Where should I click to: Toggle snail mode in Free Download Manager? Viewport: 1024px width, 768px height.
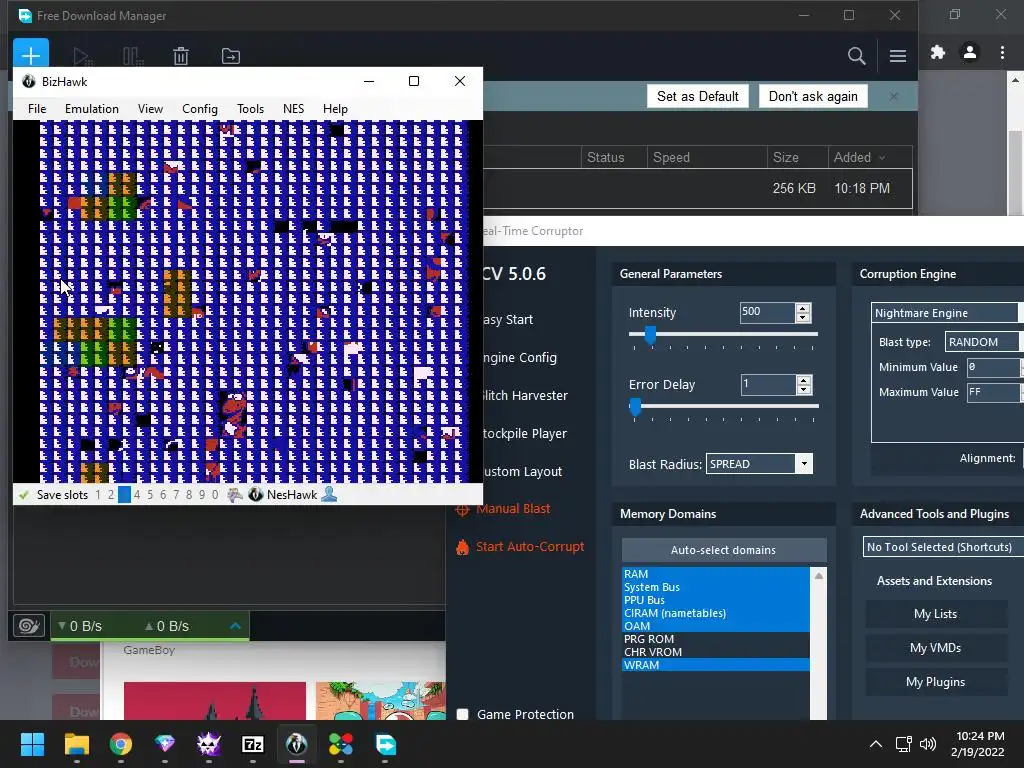tap(29, 626)
